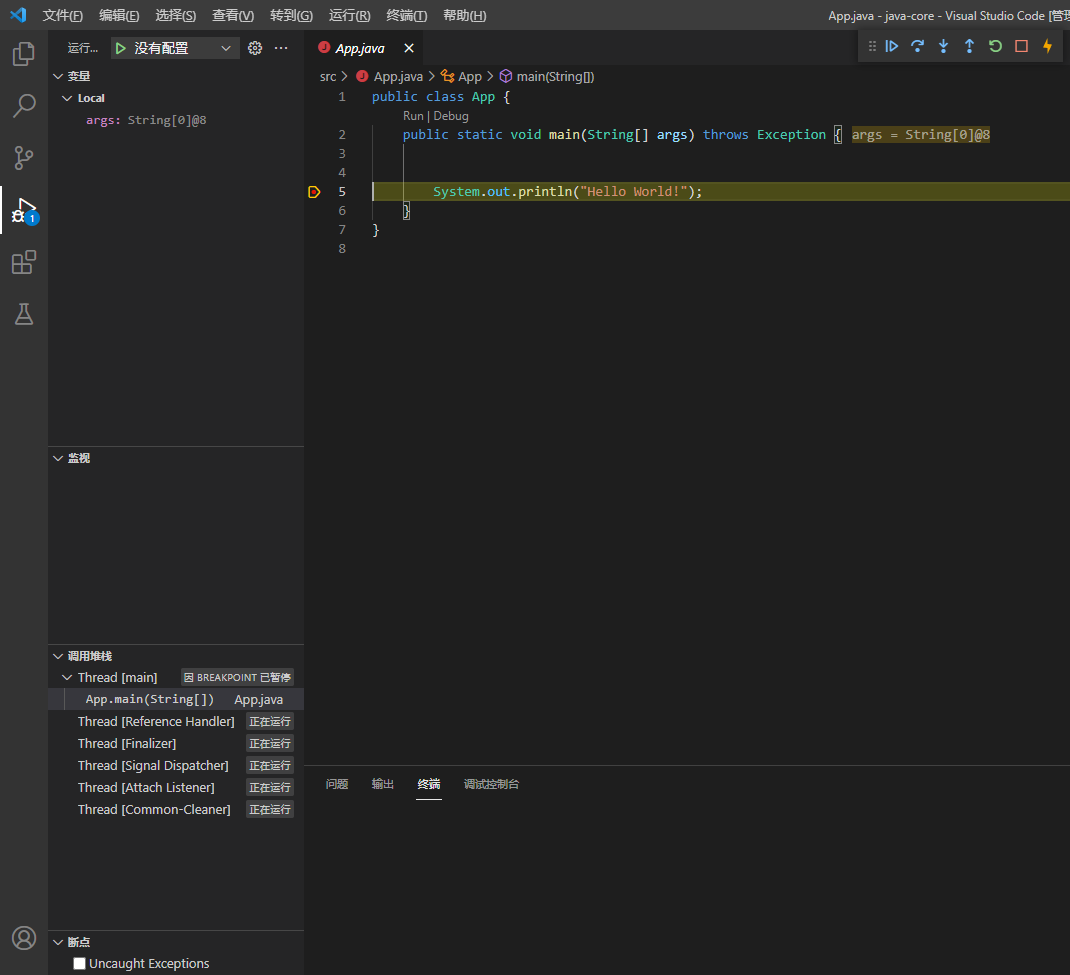Select Thread [Finalizer] row

(x=176, y=744)
